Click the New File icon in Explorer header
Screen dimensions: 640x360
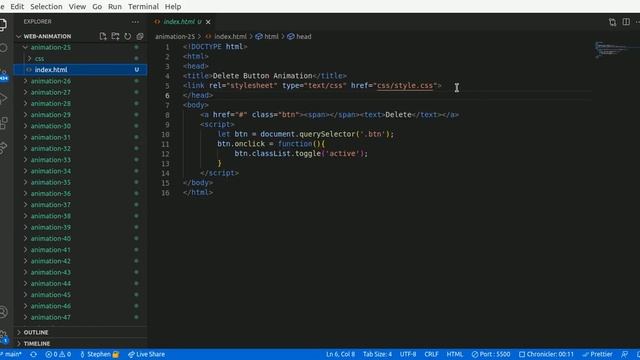(103, 36)
